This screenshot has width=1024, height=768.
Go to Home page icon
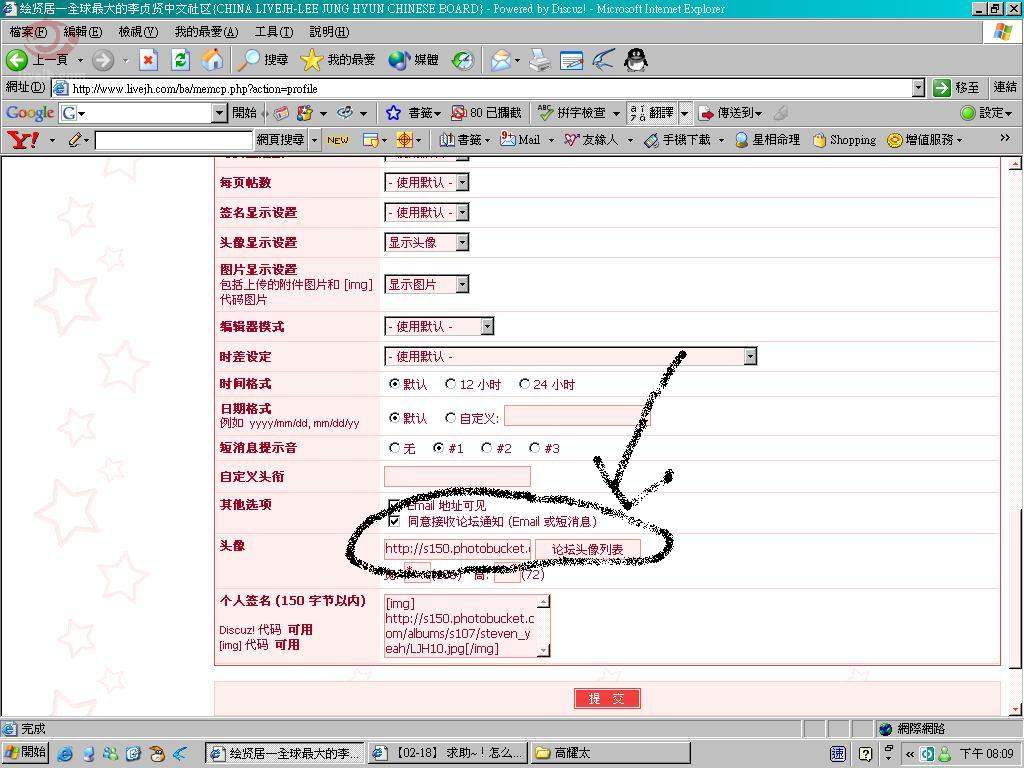tap(212, 60)
